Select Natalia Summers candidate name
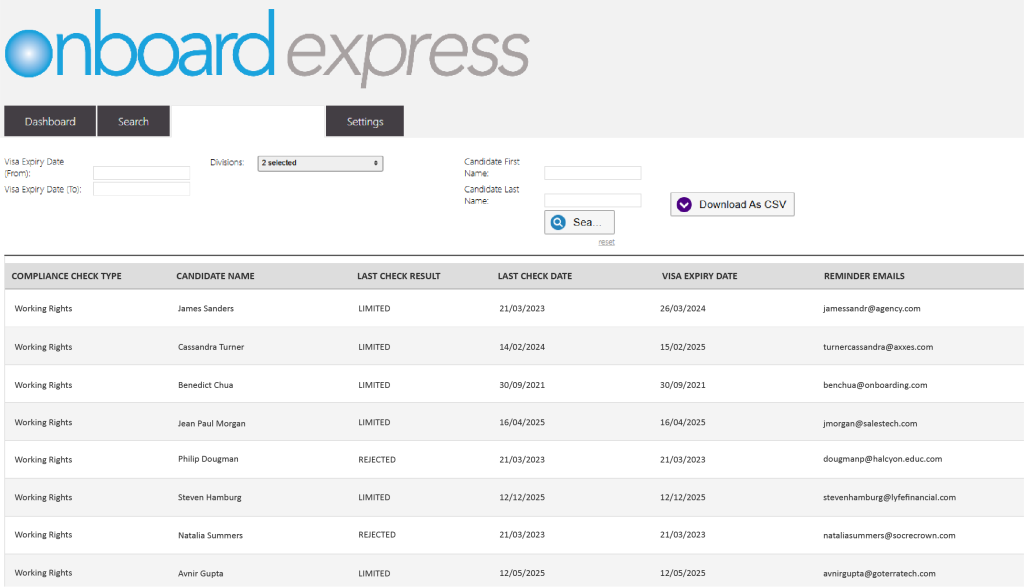Viewport: 1024px width, 587px height. point(210,535)
